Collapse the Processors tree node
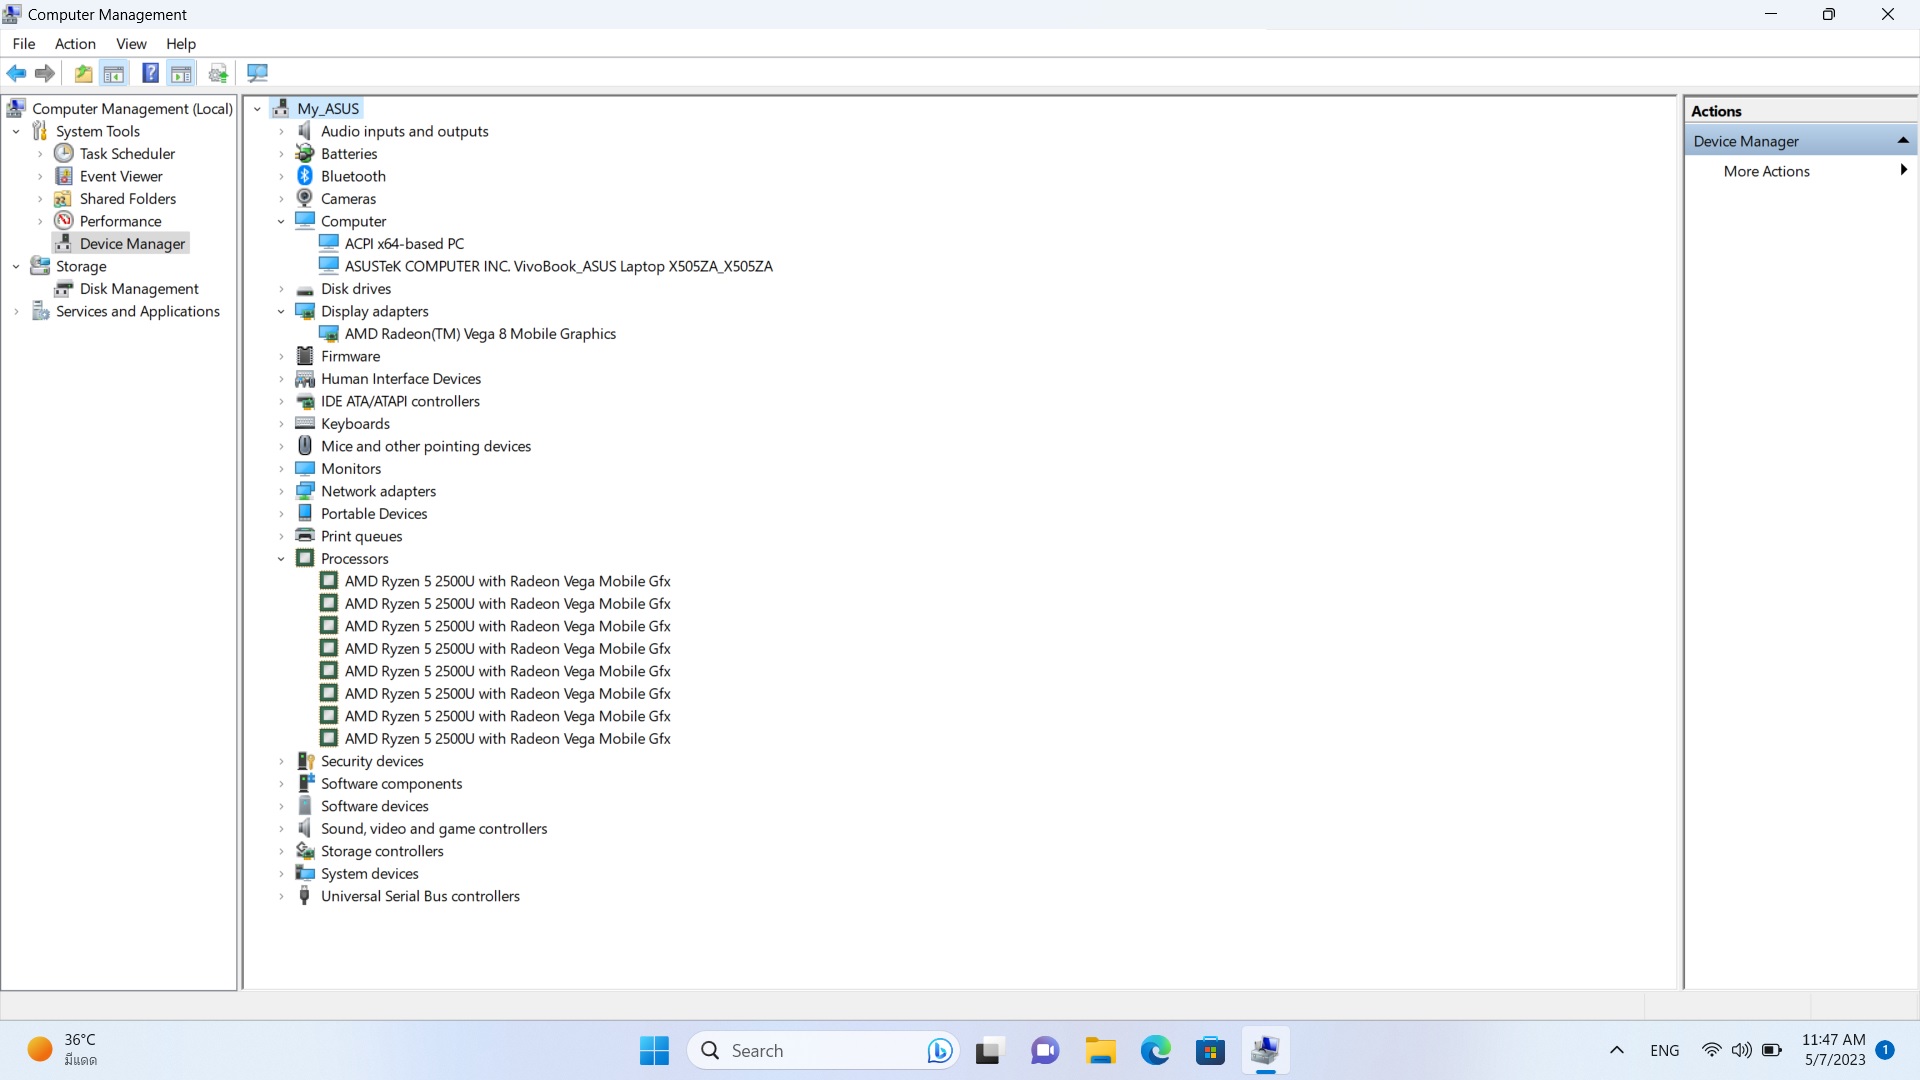This screenshot has height=1080, width=1920. 281,559
